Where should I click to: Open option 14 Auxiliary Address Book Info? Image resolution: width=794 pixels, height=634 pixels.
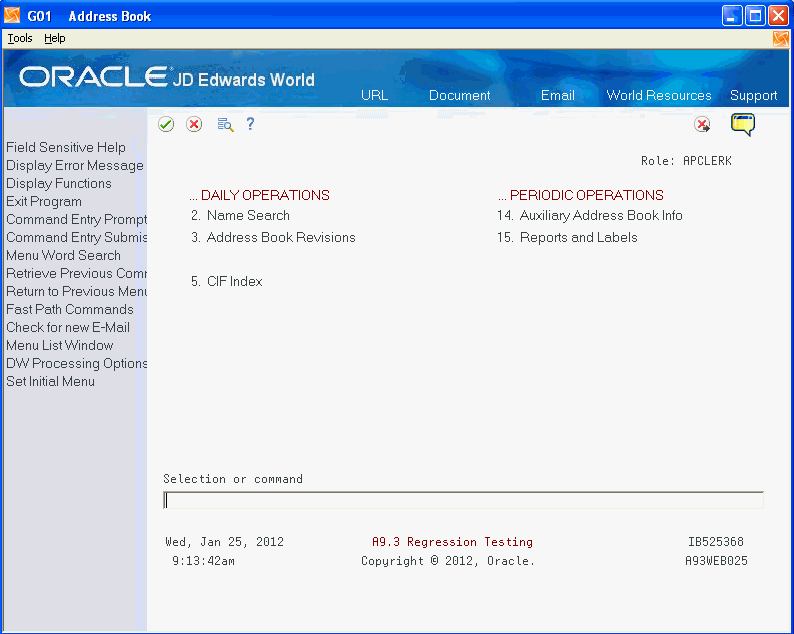tap(590, 216)
